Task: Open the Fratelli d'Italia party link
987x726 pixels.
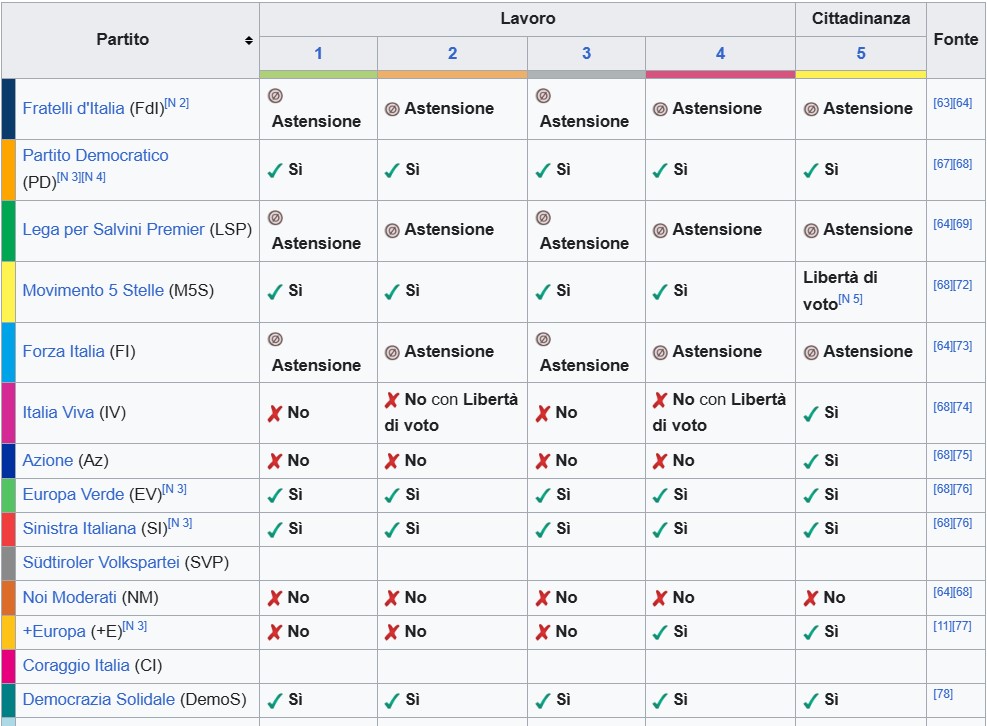Action: pyautogui.click(x=73, y=108)
